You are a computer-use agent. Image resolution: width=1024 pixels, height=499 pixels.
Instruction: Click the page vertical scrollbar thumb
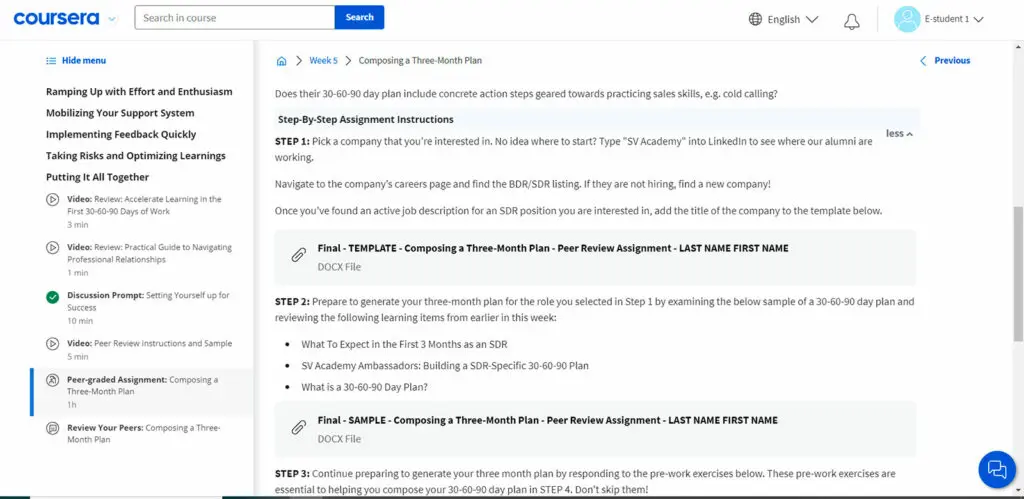(x=1018, y=274)
